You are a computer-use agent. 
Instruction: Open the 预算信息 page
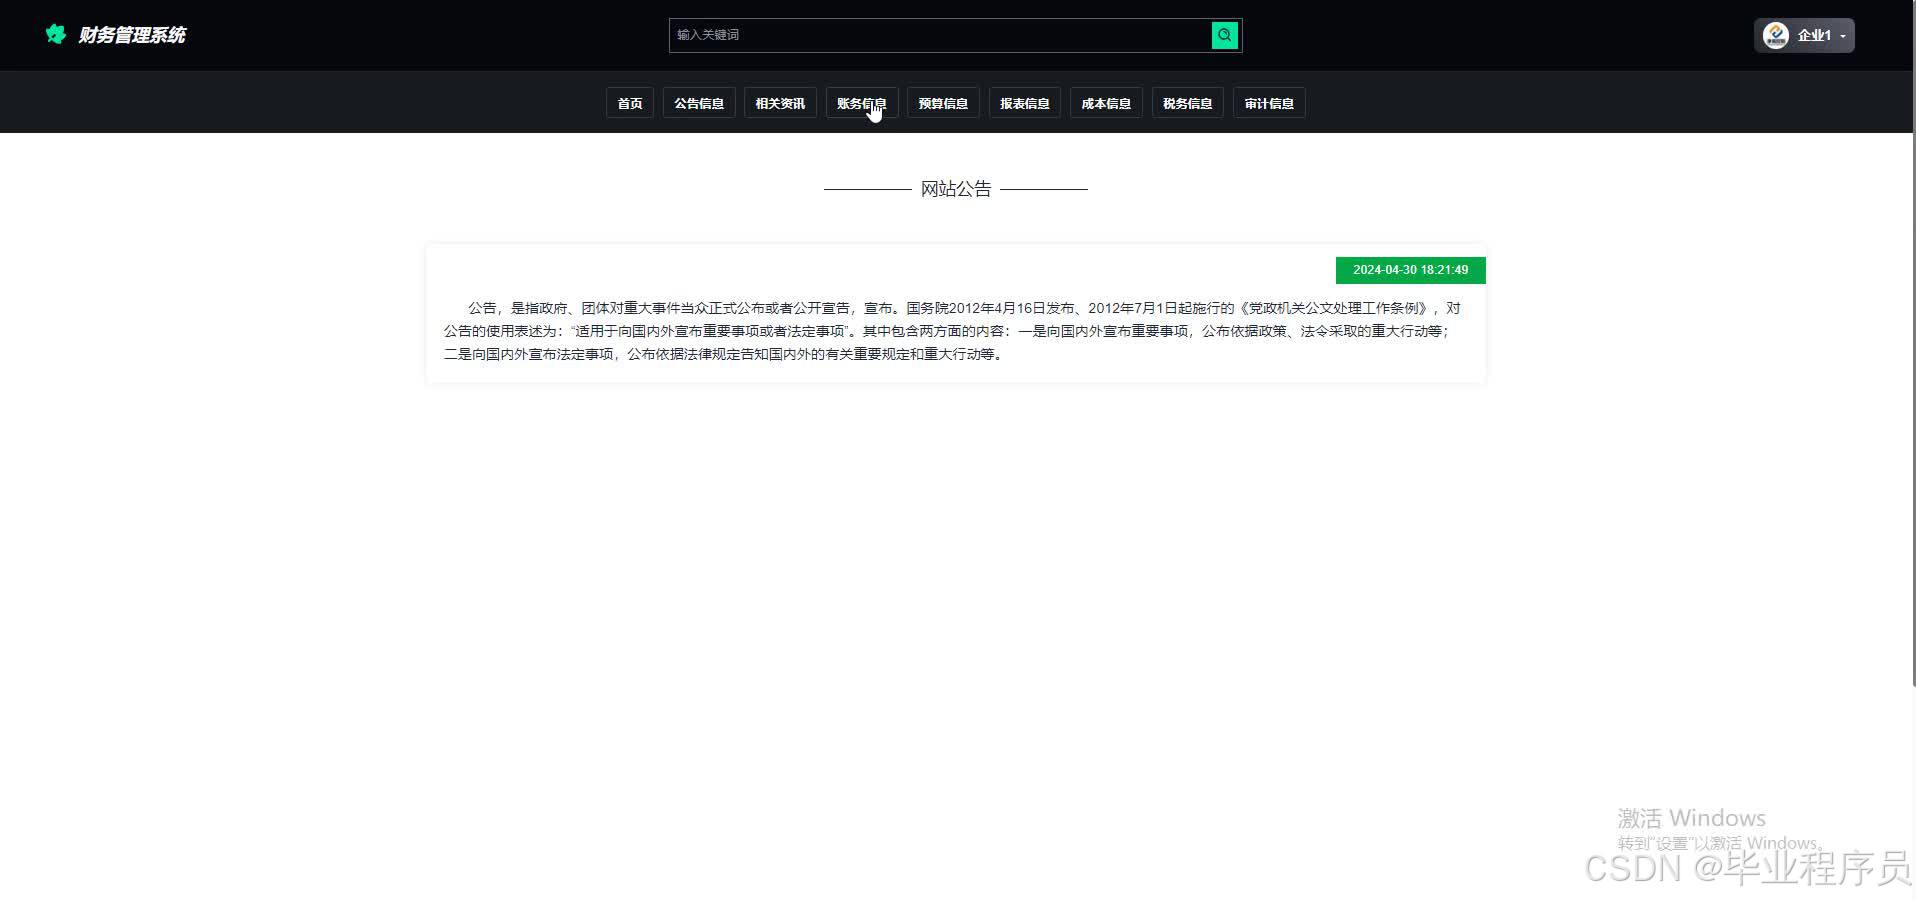coord(942,102)
